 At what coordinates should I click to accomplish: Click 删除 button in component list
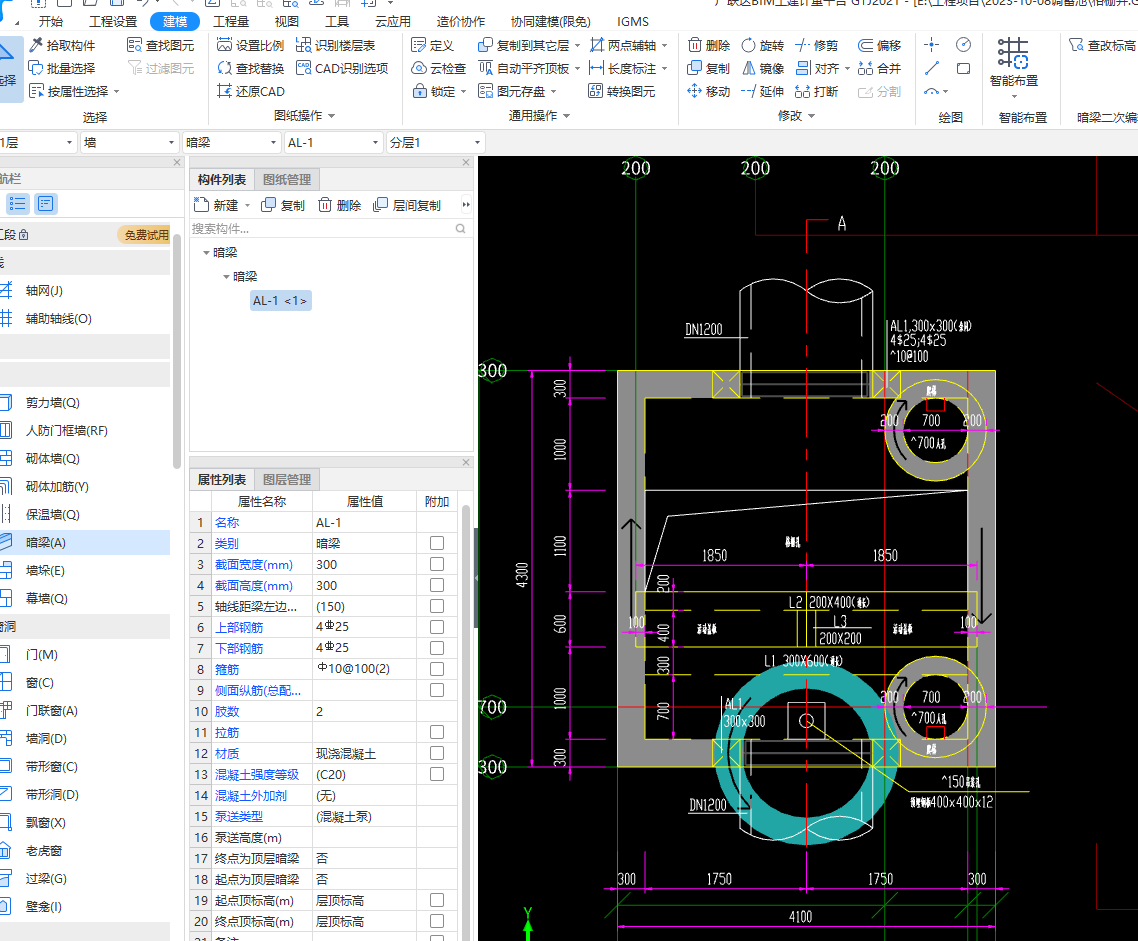(x=340, y=205)
